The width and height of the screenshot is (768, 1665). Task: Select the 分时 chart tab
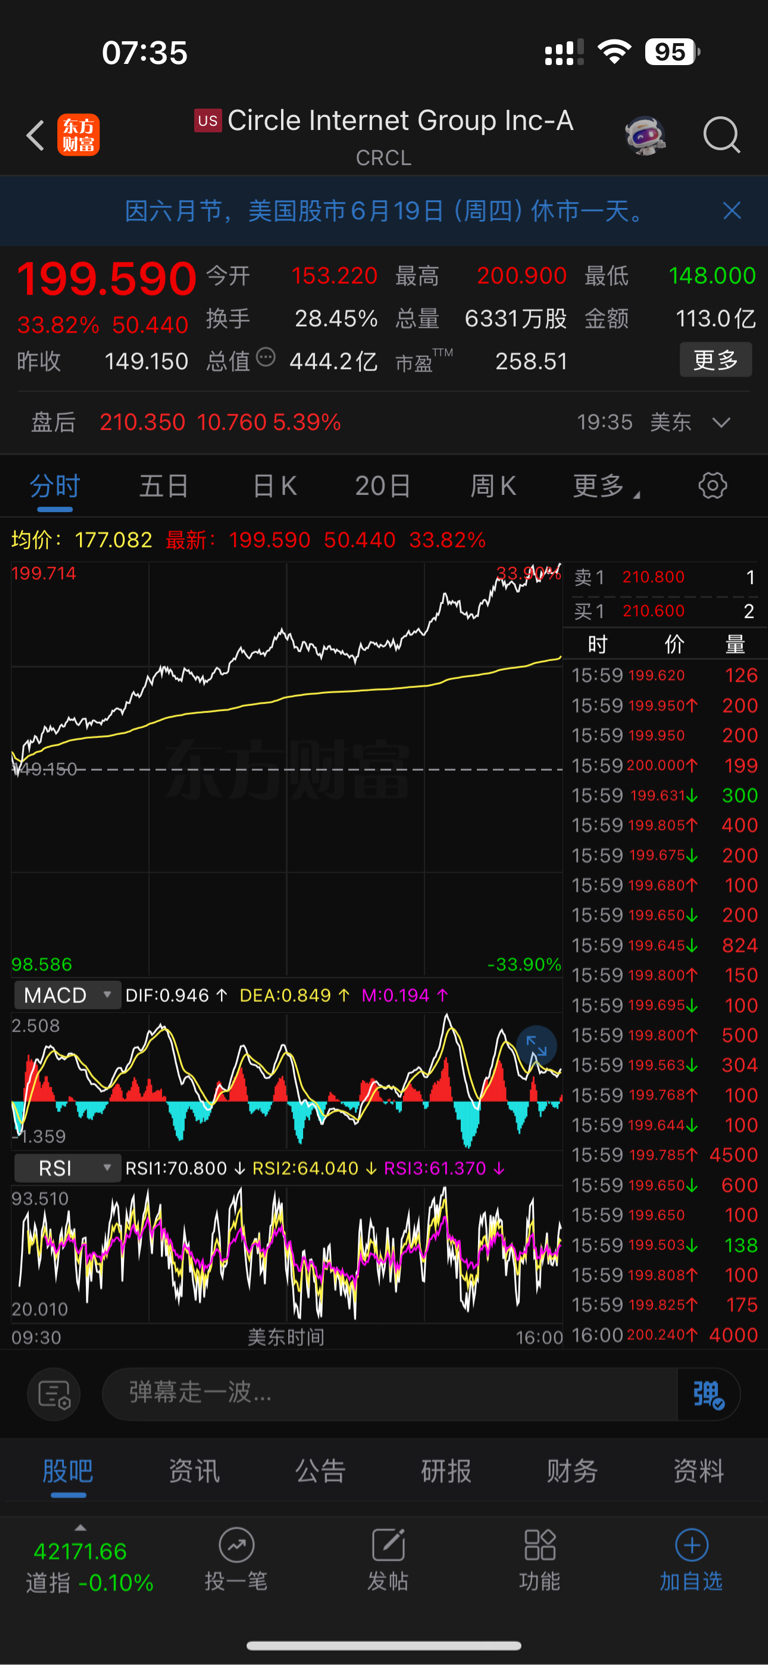[54, 486]
